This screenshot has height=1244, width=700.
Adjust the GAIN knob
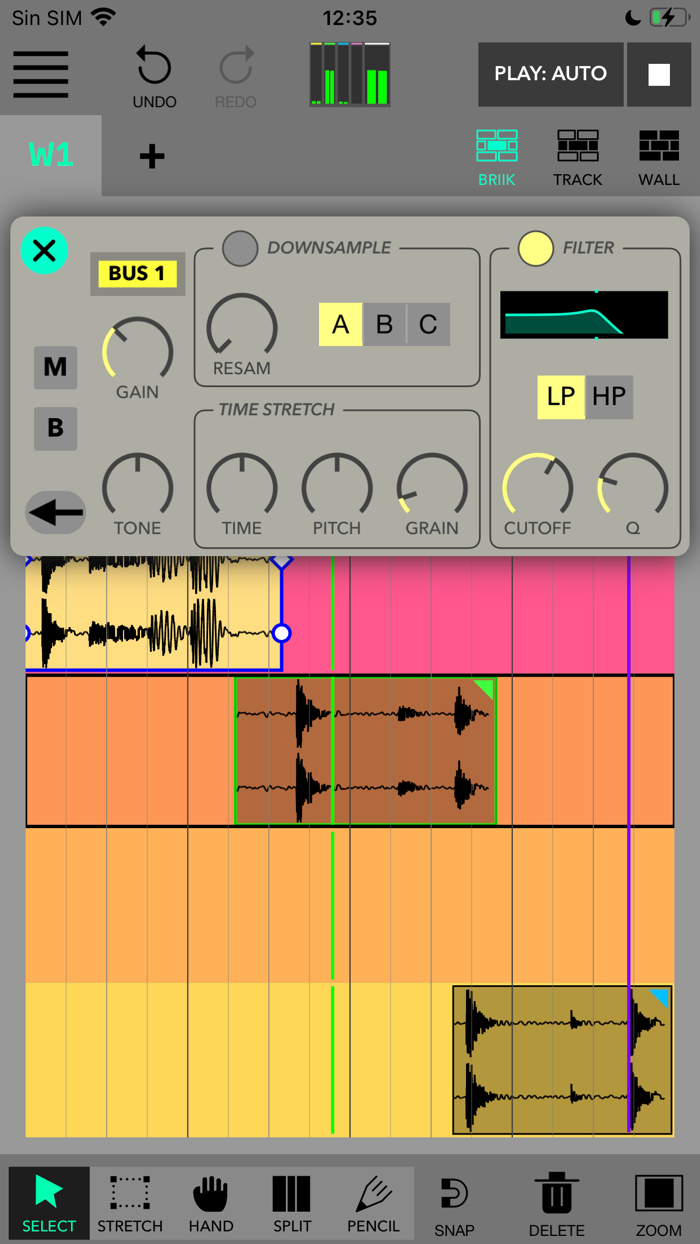point(138,352)
